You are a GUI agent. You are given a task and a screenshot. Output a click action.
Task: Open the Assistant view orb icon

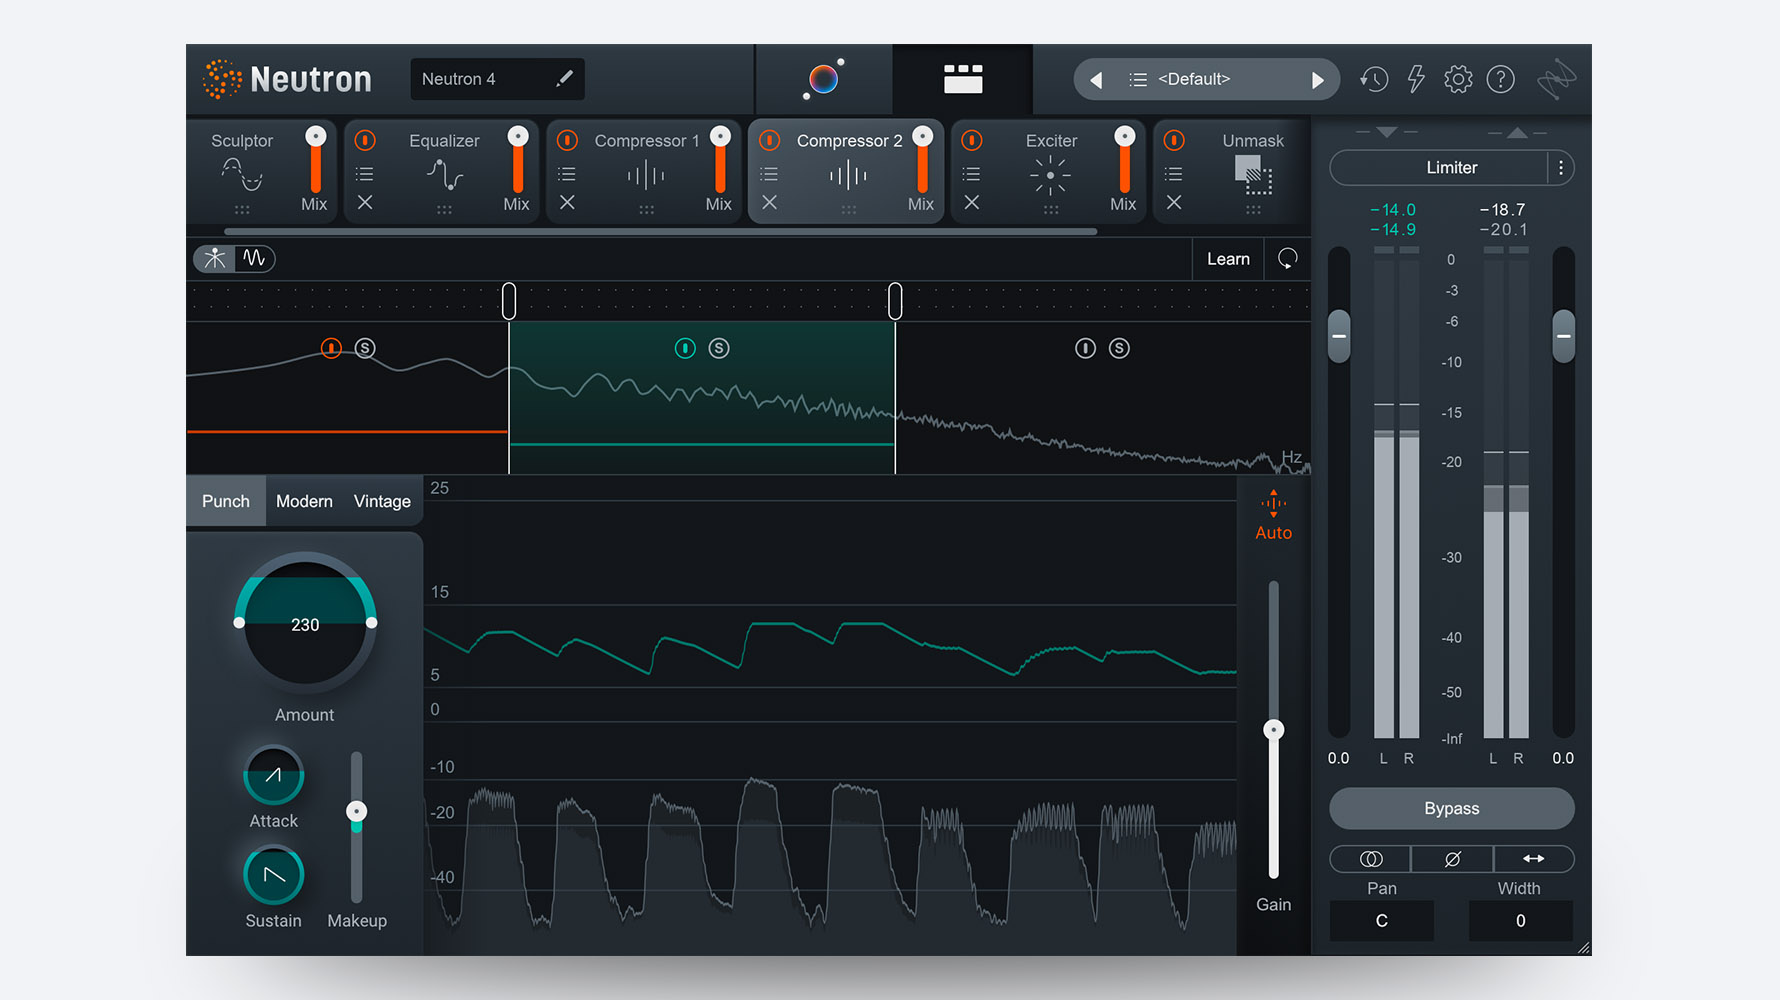pyautogui.click(x=823, y=79)
